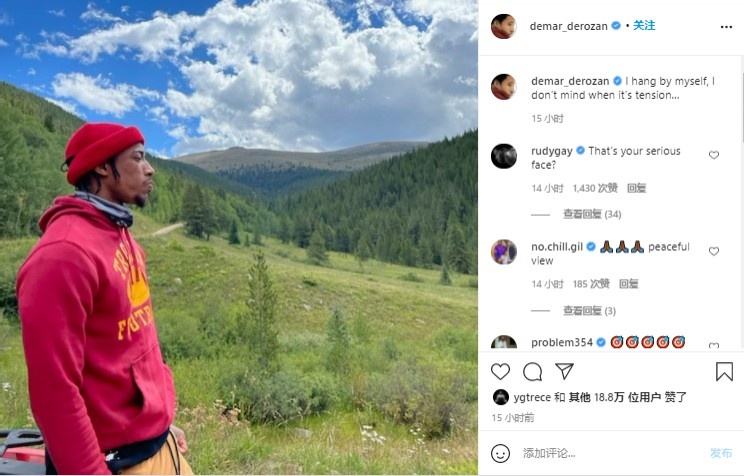Open emoji picker smiley icon
Viewport: 744px width, 476px height.
tap(500, 453)
